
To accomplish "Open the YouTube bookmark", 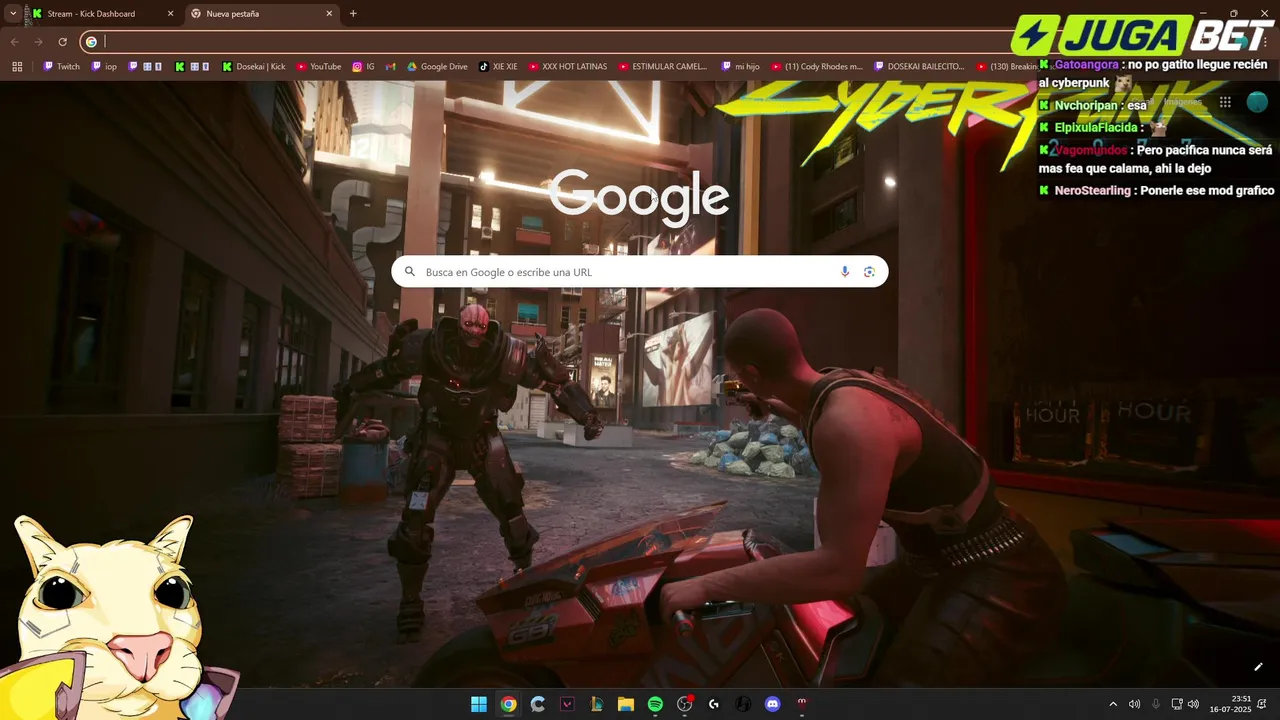I will [318, 67].
